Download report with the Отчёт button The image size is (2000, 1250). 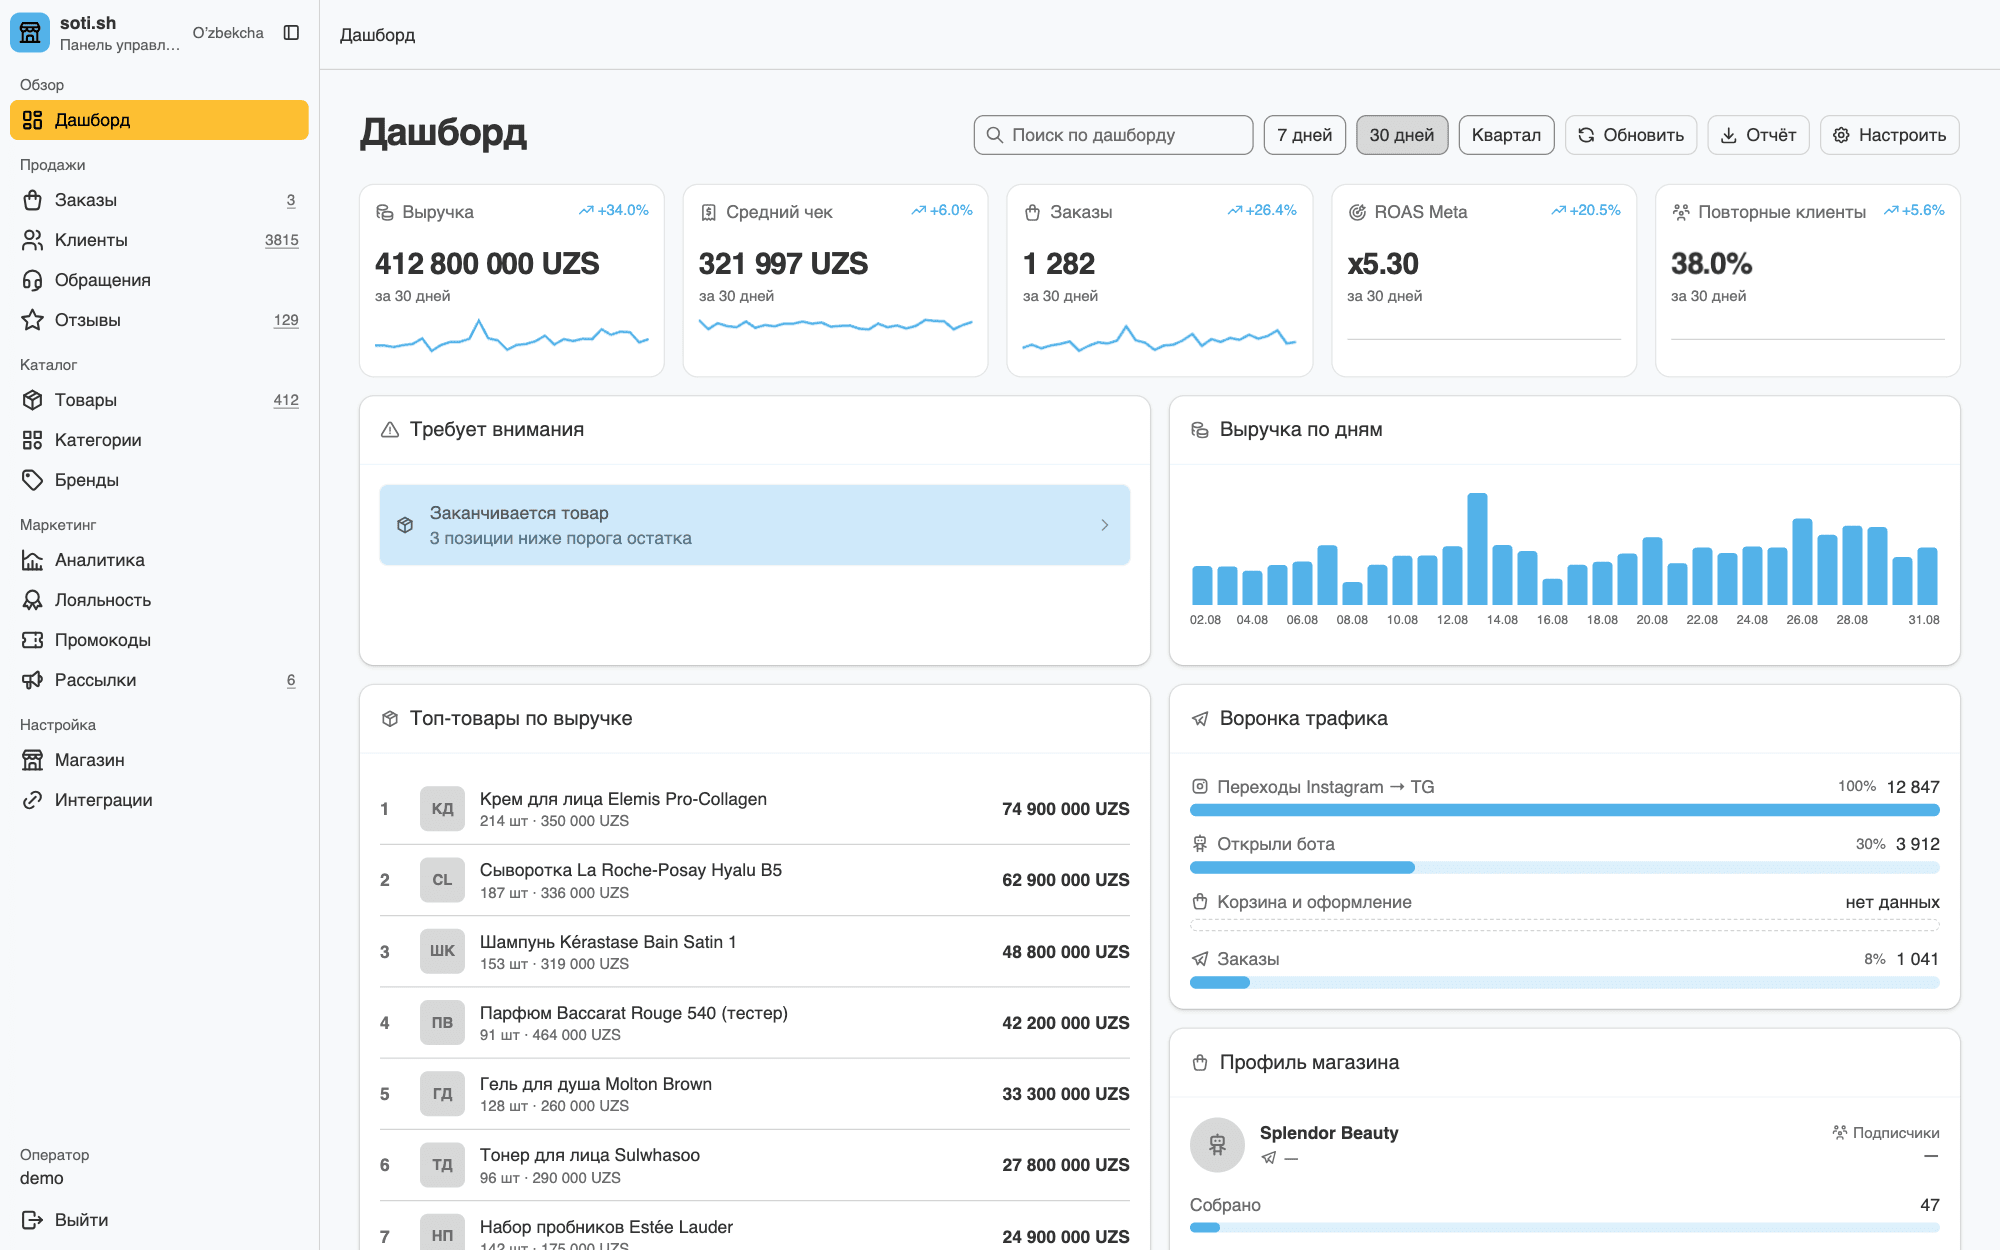1758,135
